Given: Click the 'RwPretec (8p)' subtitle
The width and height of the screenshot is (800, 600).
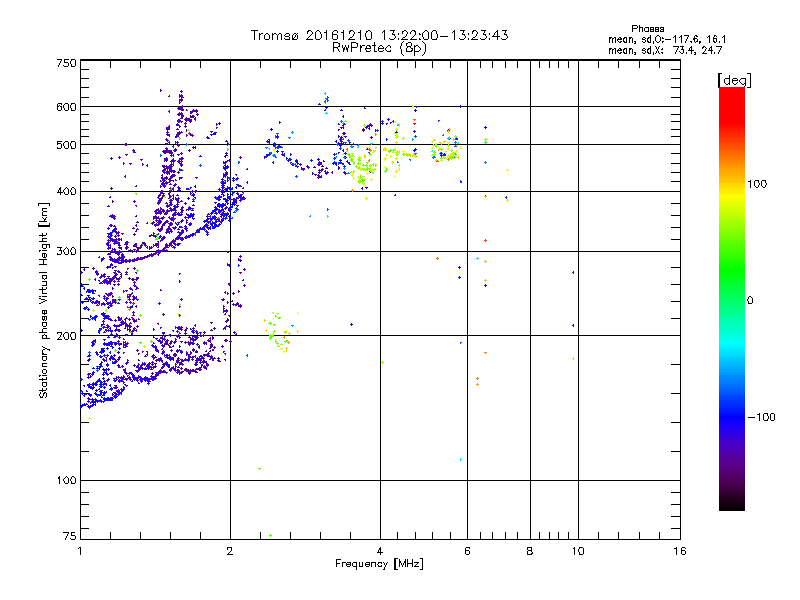Looking at the screenshot, I should (x=379, y=48).
